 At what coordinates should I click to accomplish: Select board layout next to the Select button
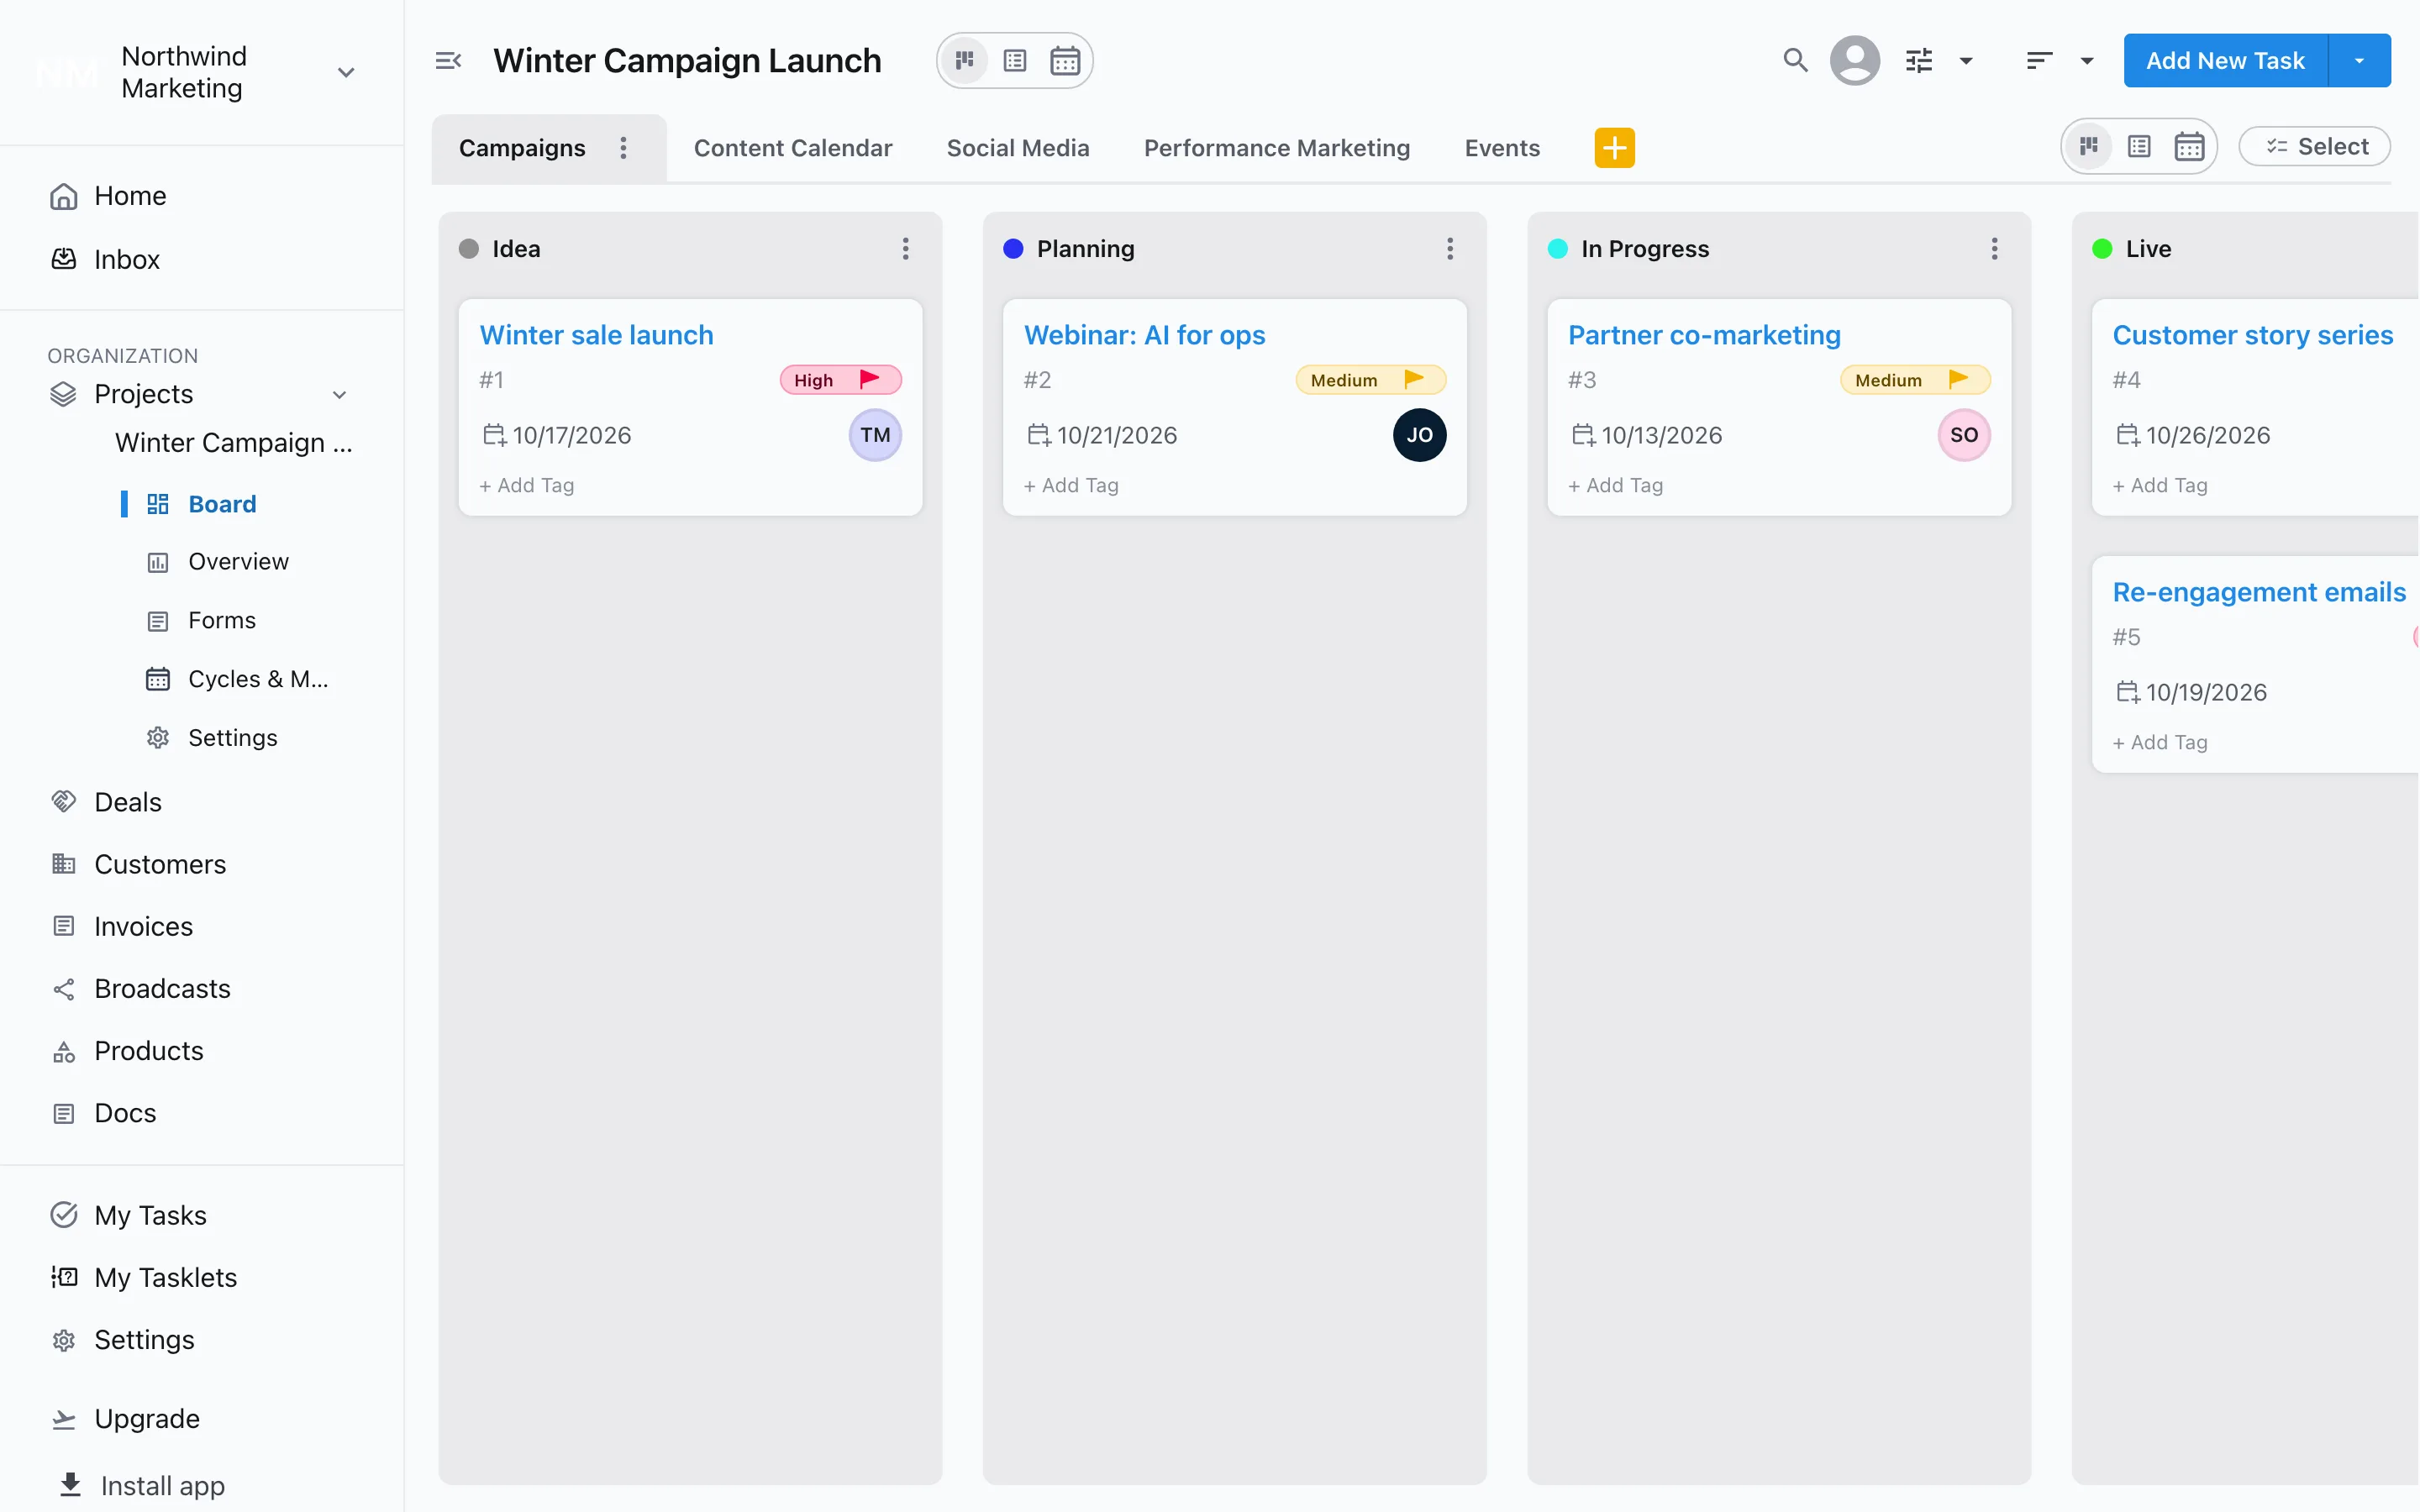(2088, 147)
